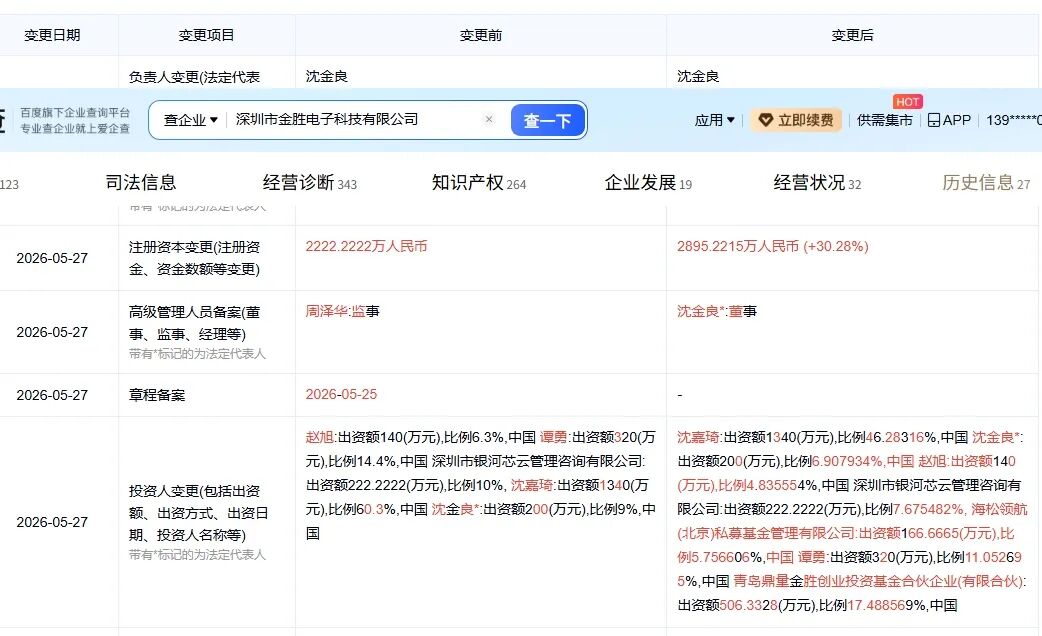Click the 2026-05-25 date value

(x=341, y=395)
